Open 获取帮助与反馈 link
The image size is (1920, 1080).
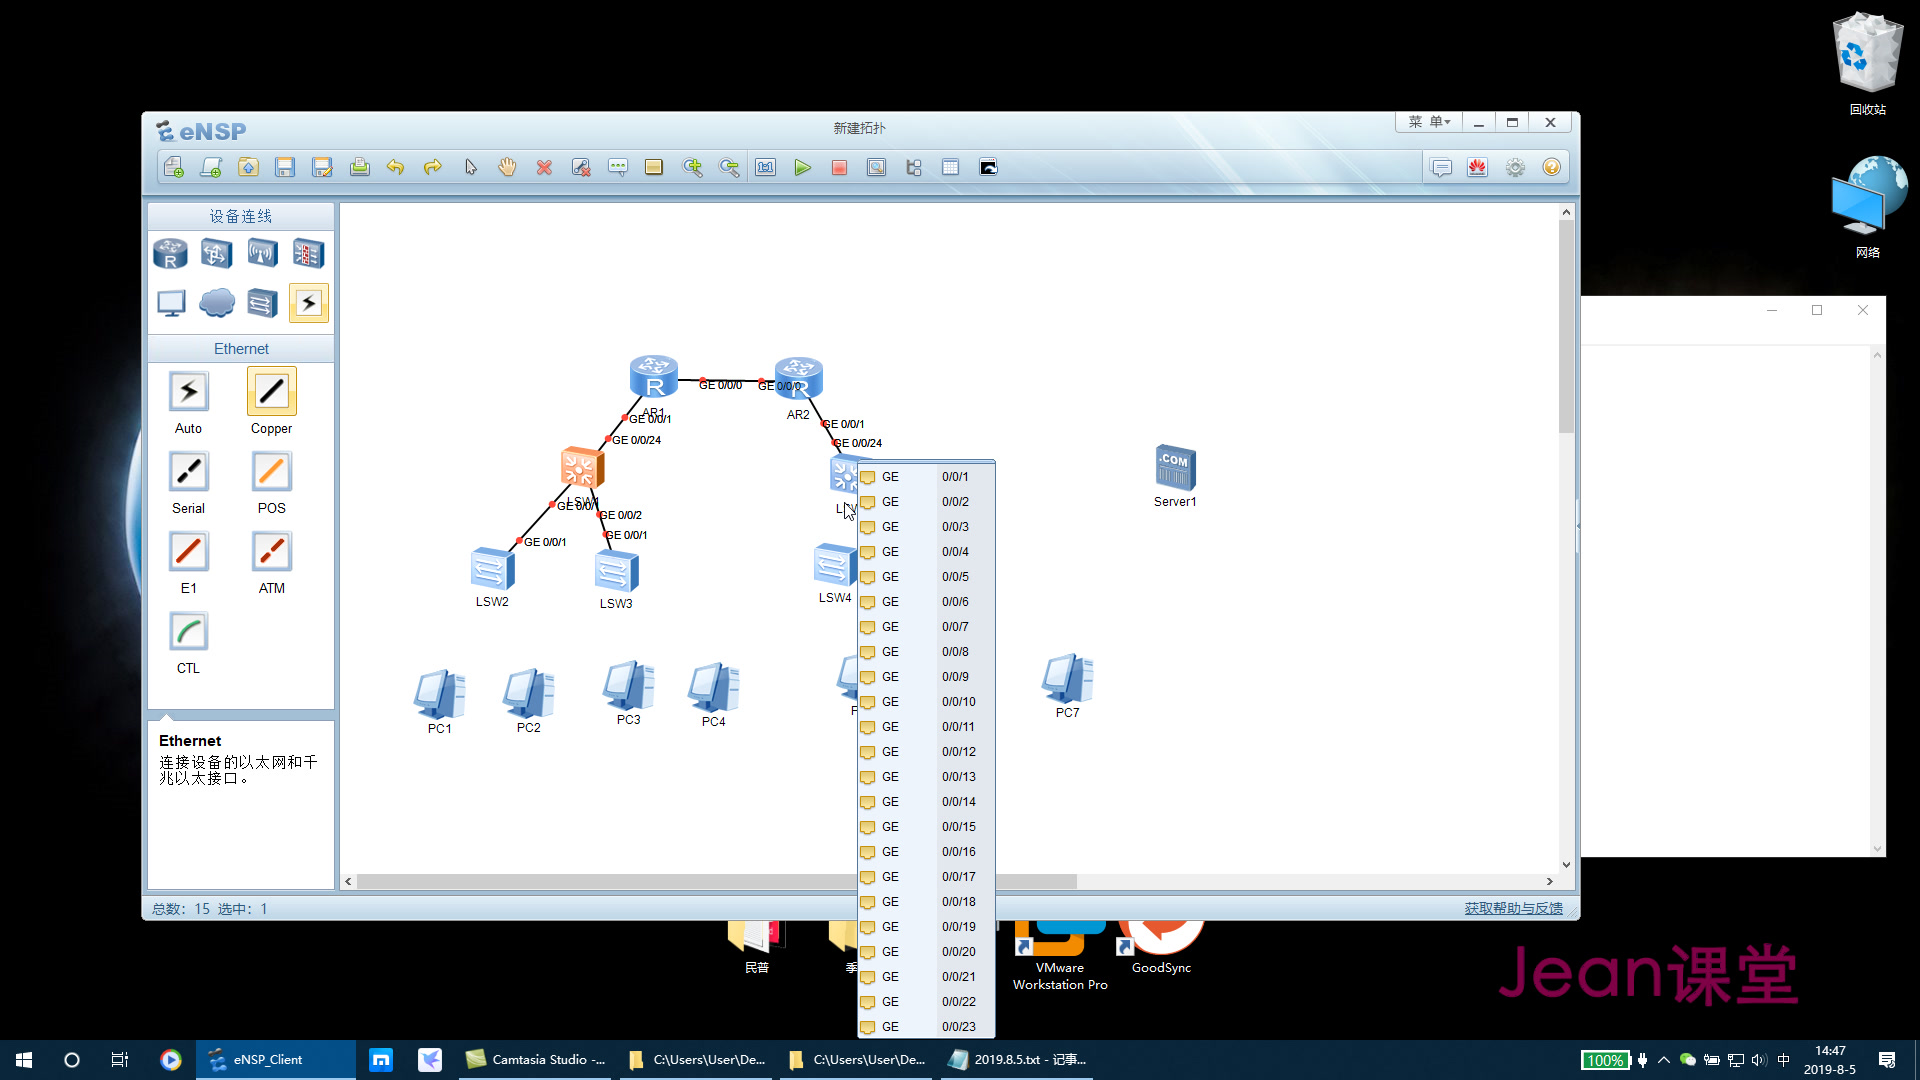point(1513,908)
